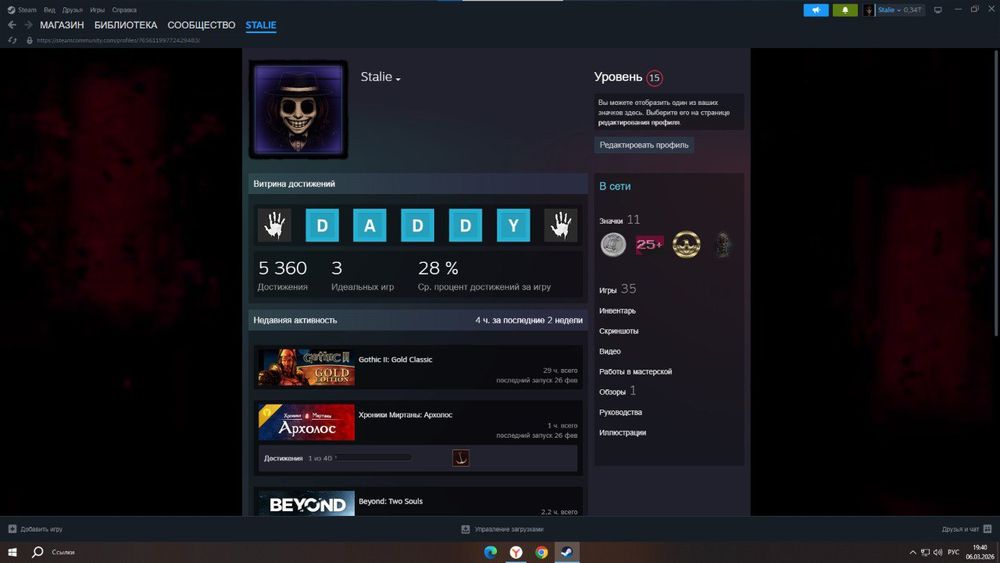Open the Инвентарь link
Viewport: 1000px width, 563px height.
click(617, 311)
